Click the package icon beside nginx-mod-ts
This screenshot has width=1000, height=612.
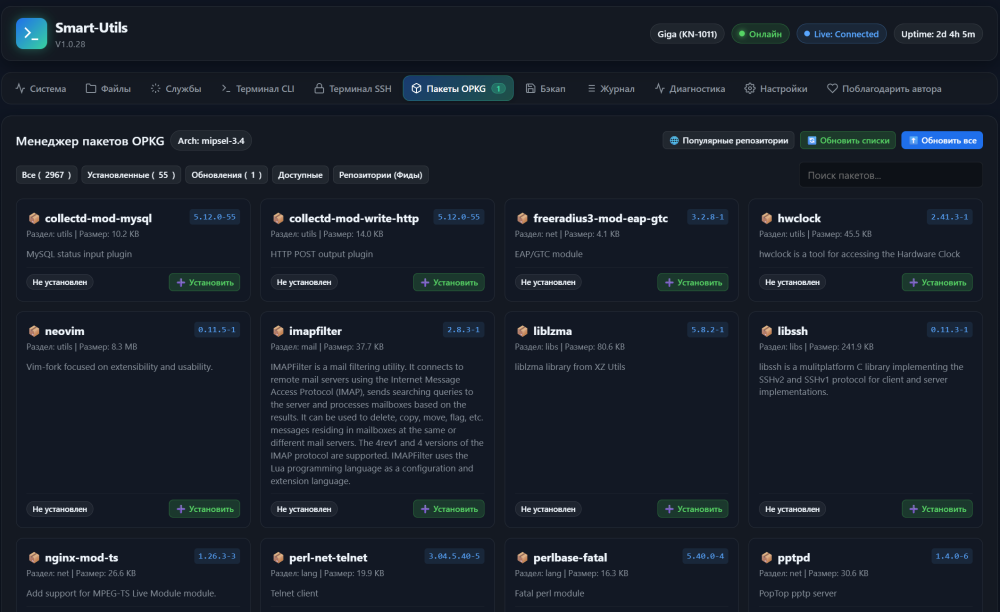34,557
